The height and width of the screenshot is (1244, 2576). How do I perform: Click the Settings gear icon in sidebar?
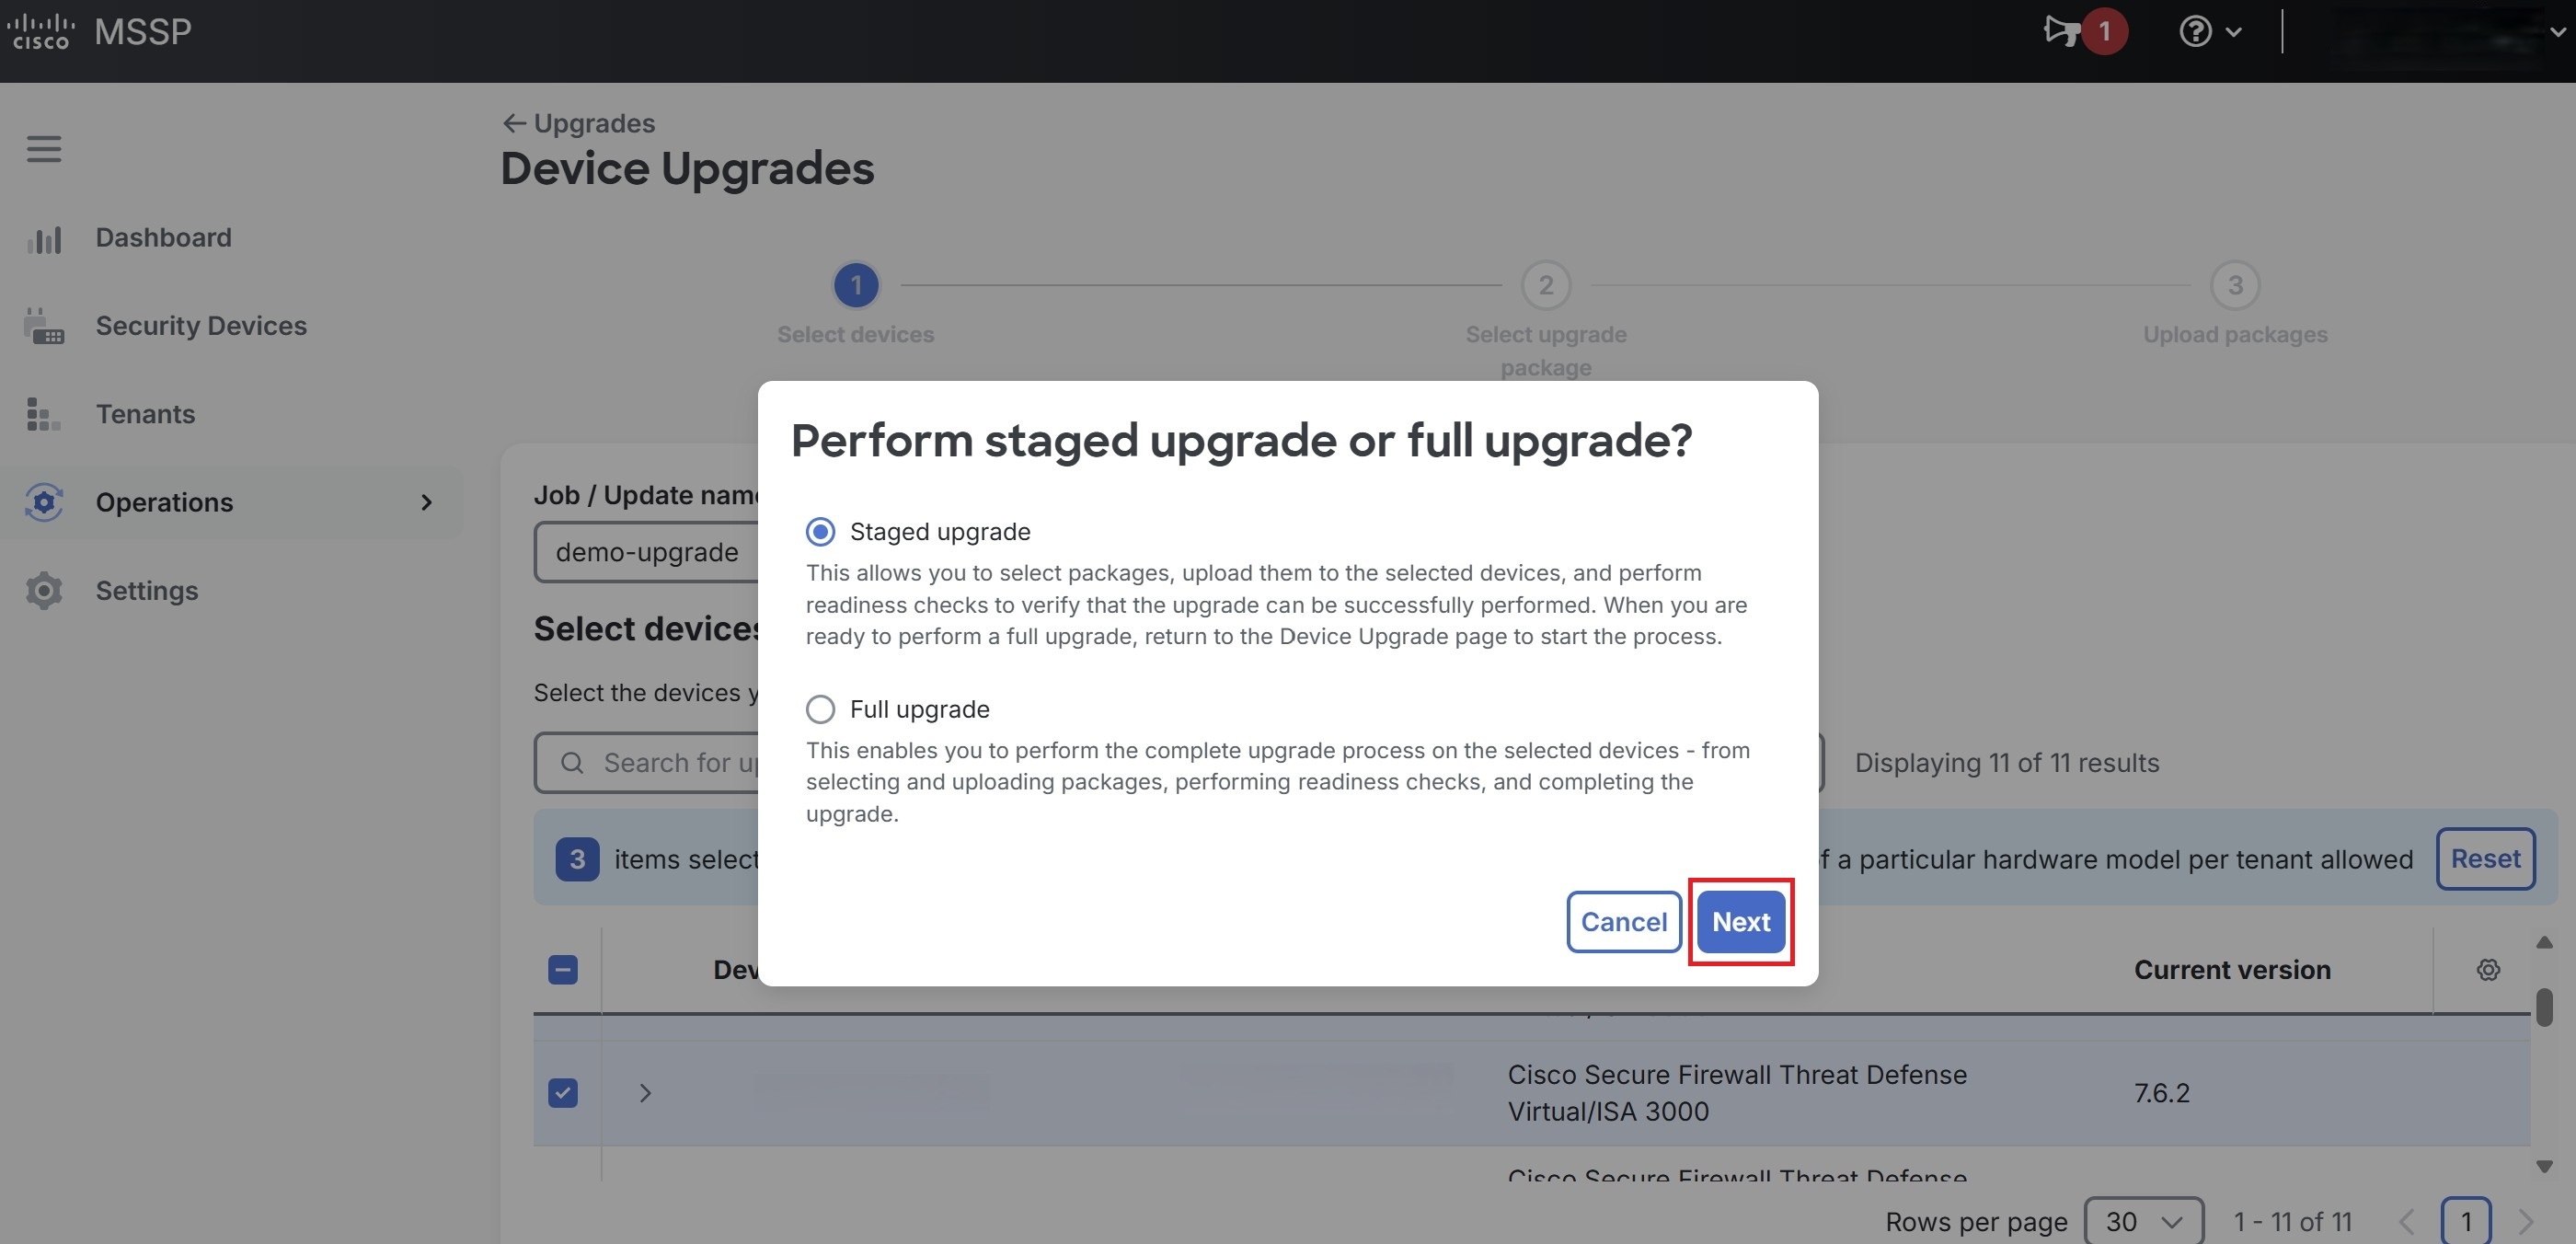click(44, 590)
